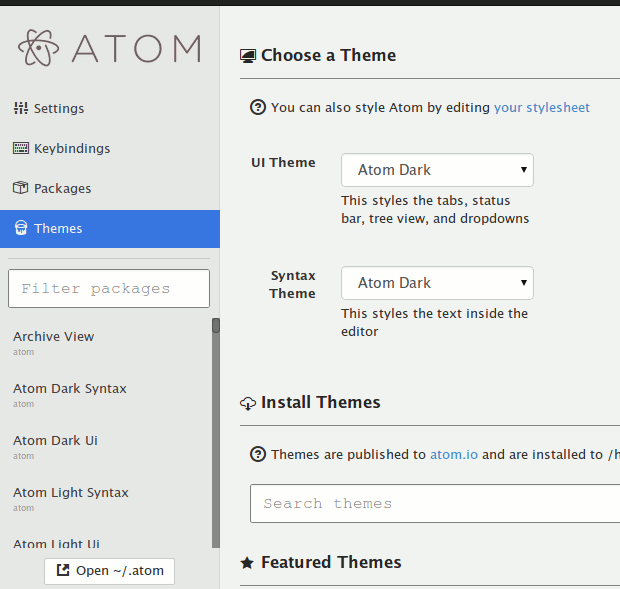This screenshot has height=589, width=620.
Task: Select Atom Dark Syntax in package list
Action: (70, 388)
